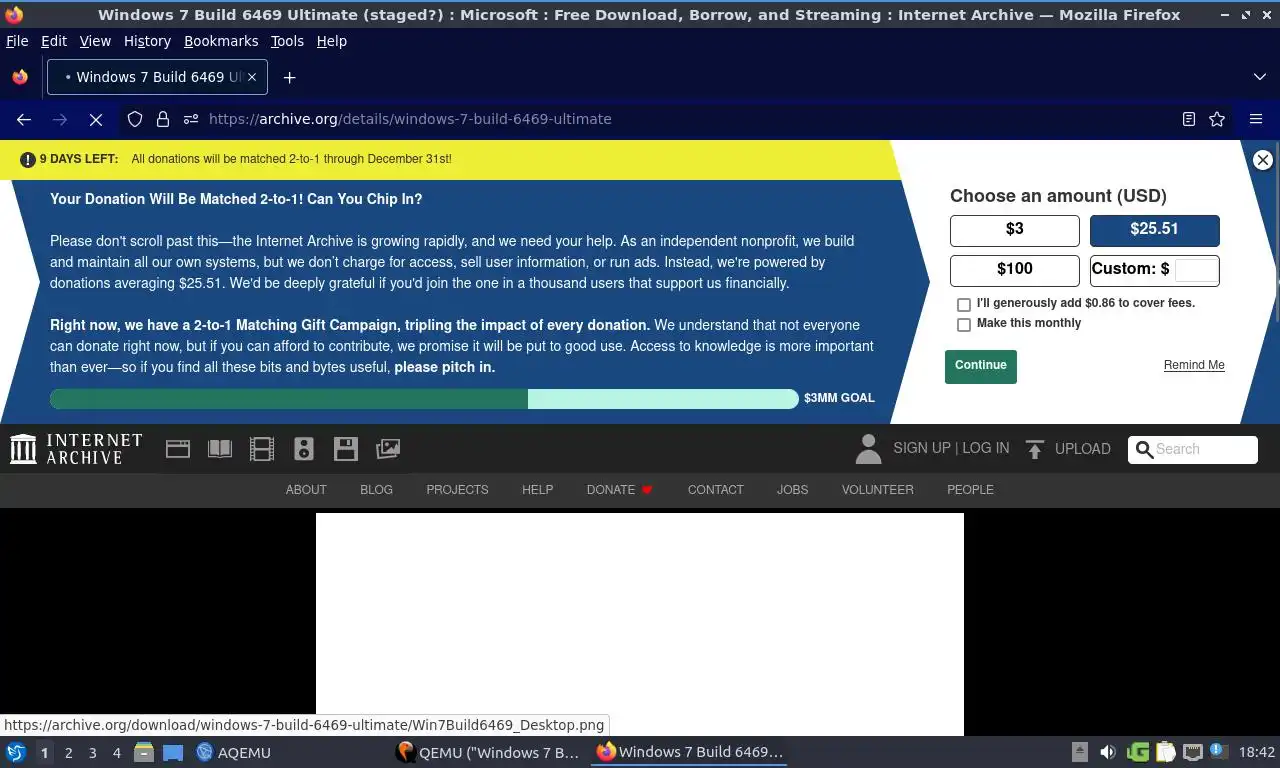Select the $100 donation amount
The height and width of the screenshot is (768, 1280).
pos(1015,270)
